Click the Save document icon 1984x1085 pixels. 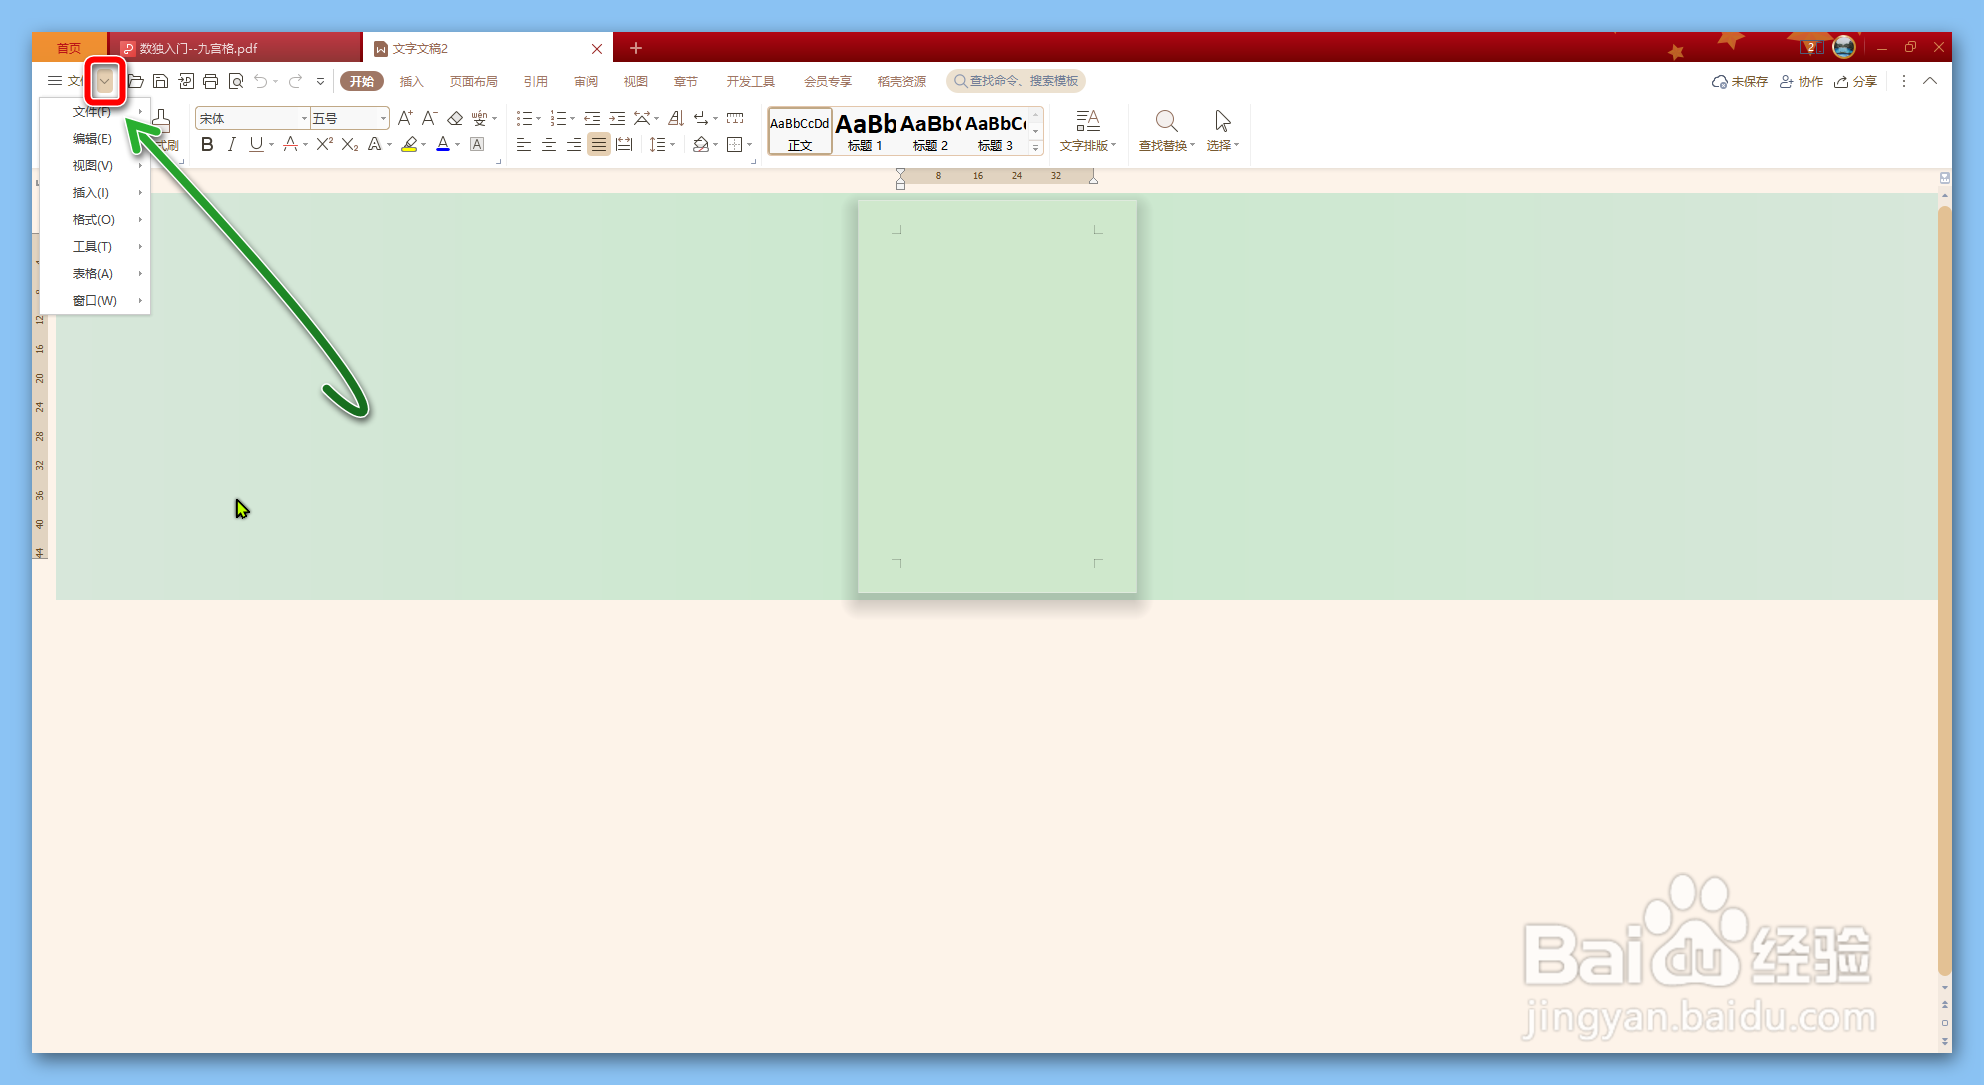tap(160, 81)
